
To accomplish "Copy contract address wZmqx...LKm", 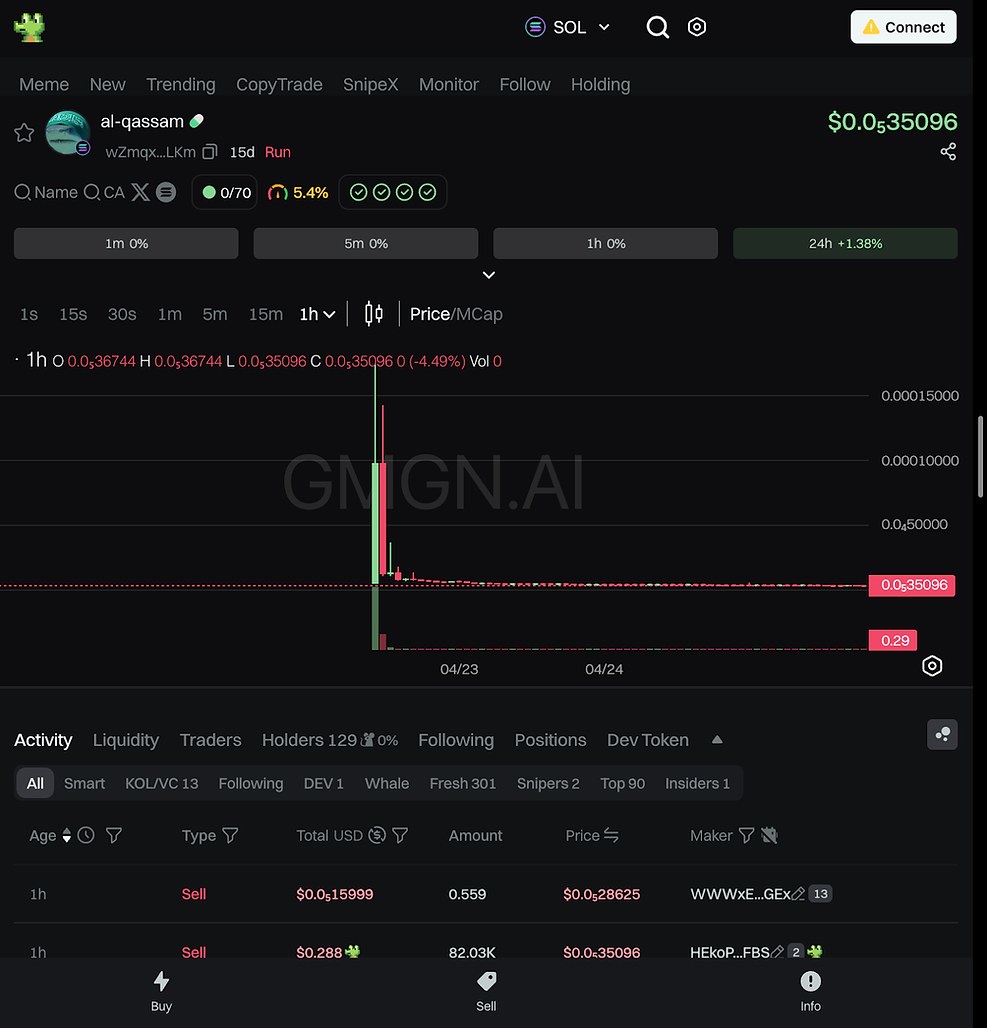I will [x=209, y=152].
